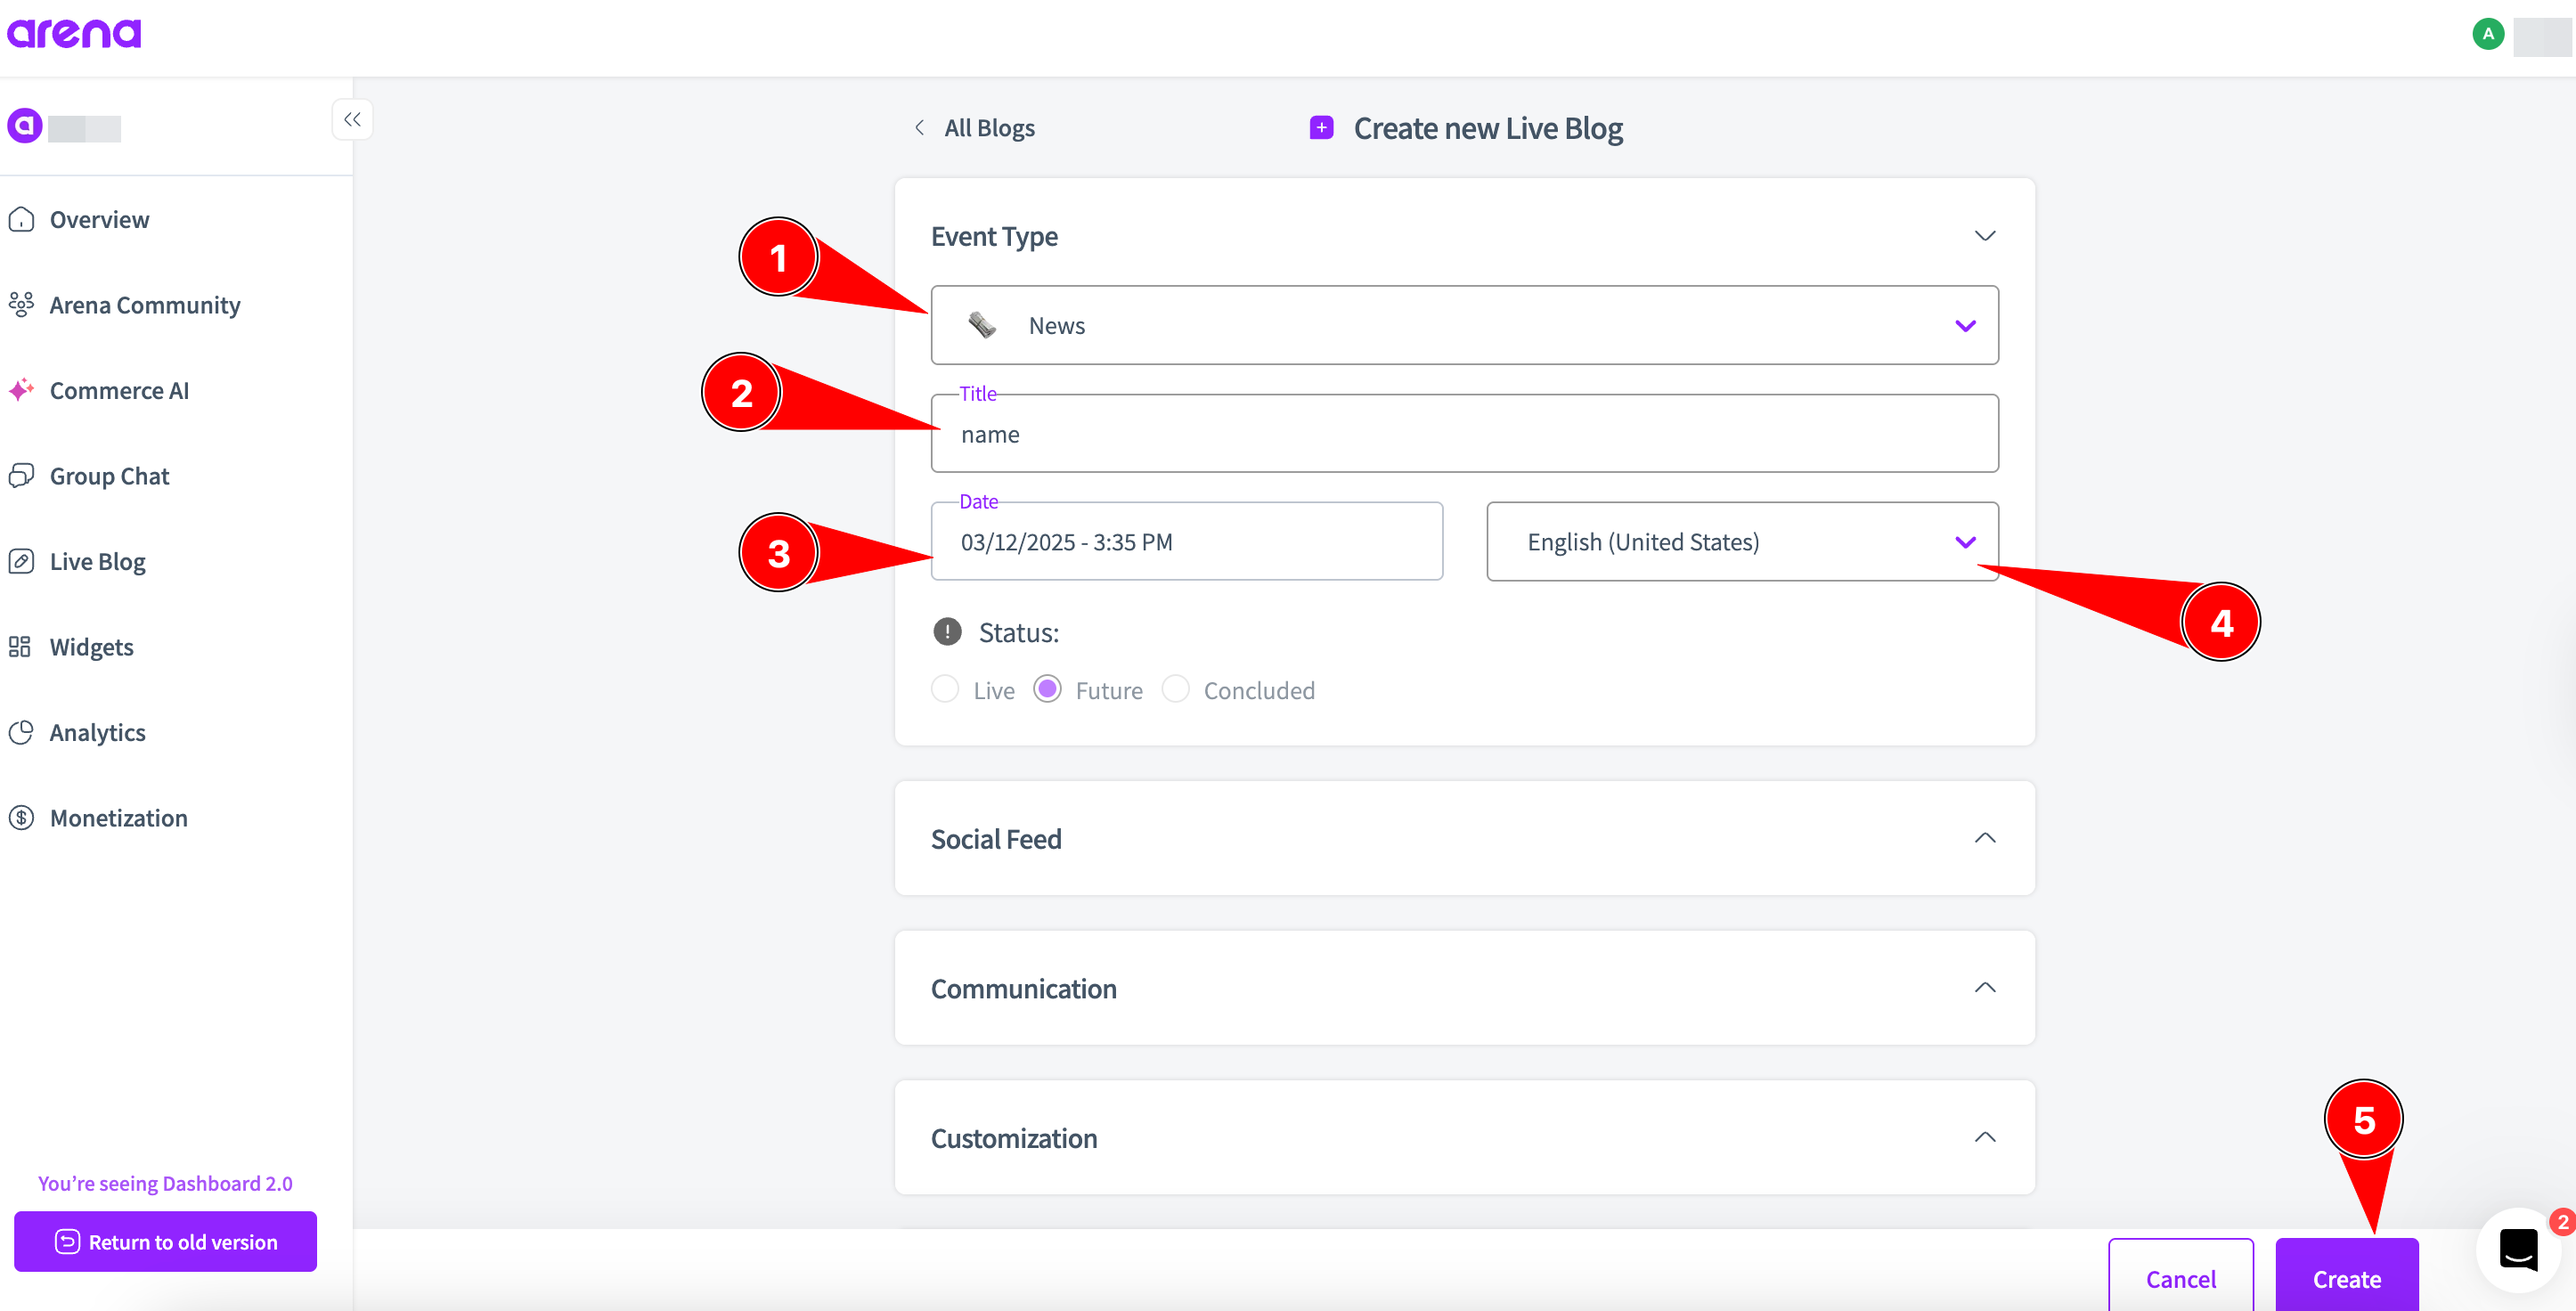Image resolution: width=2576 pixels, height=1311 pixels.
Task: Click the Commerce AI sparkle icon
Action: 21,390
